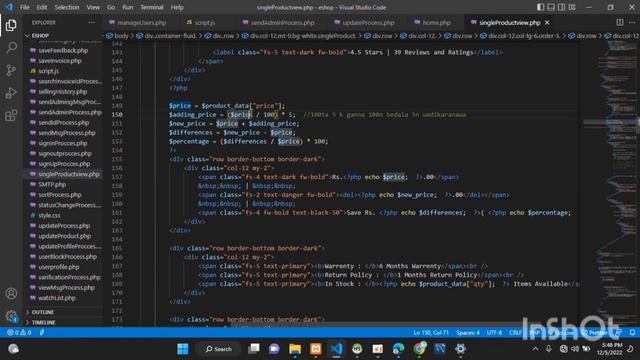Screen dimensions: 640x360
Task: Click taskbar Search box
Action: click(x=218, y=349)
